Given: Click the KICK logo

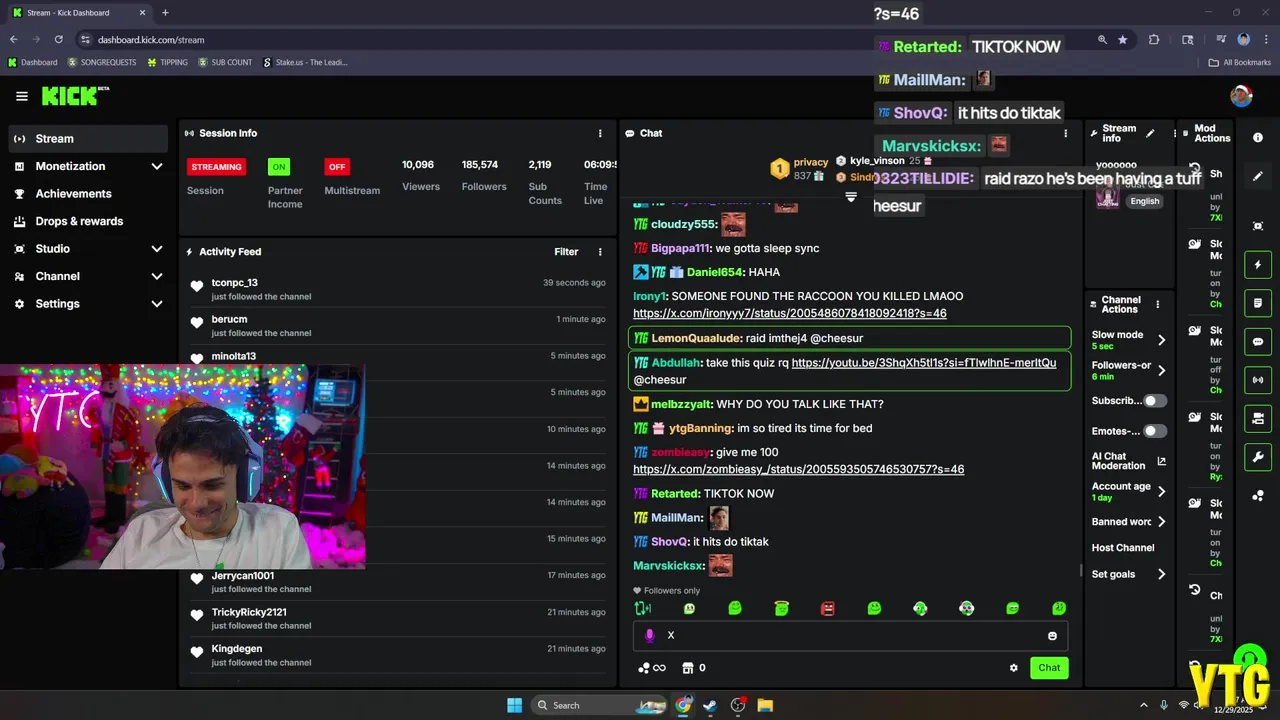Looking at the screenshot, I should pyautogui.click(x=75, y=96).
